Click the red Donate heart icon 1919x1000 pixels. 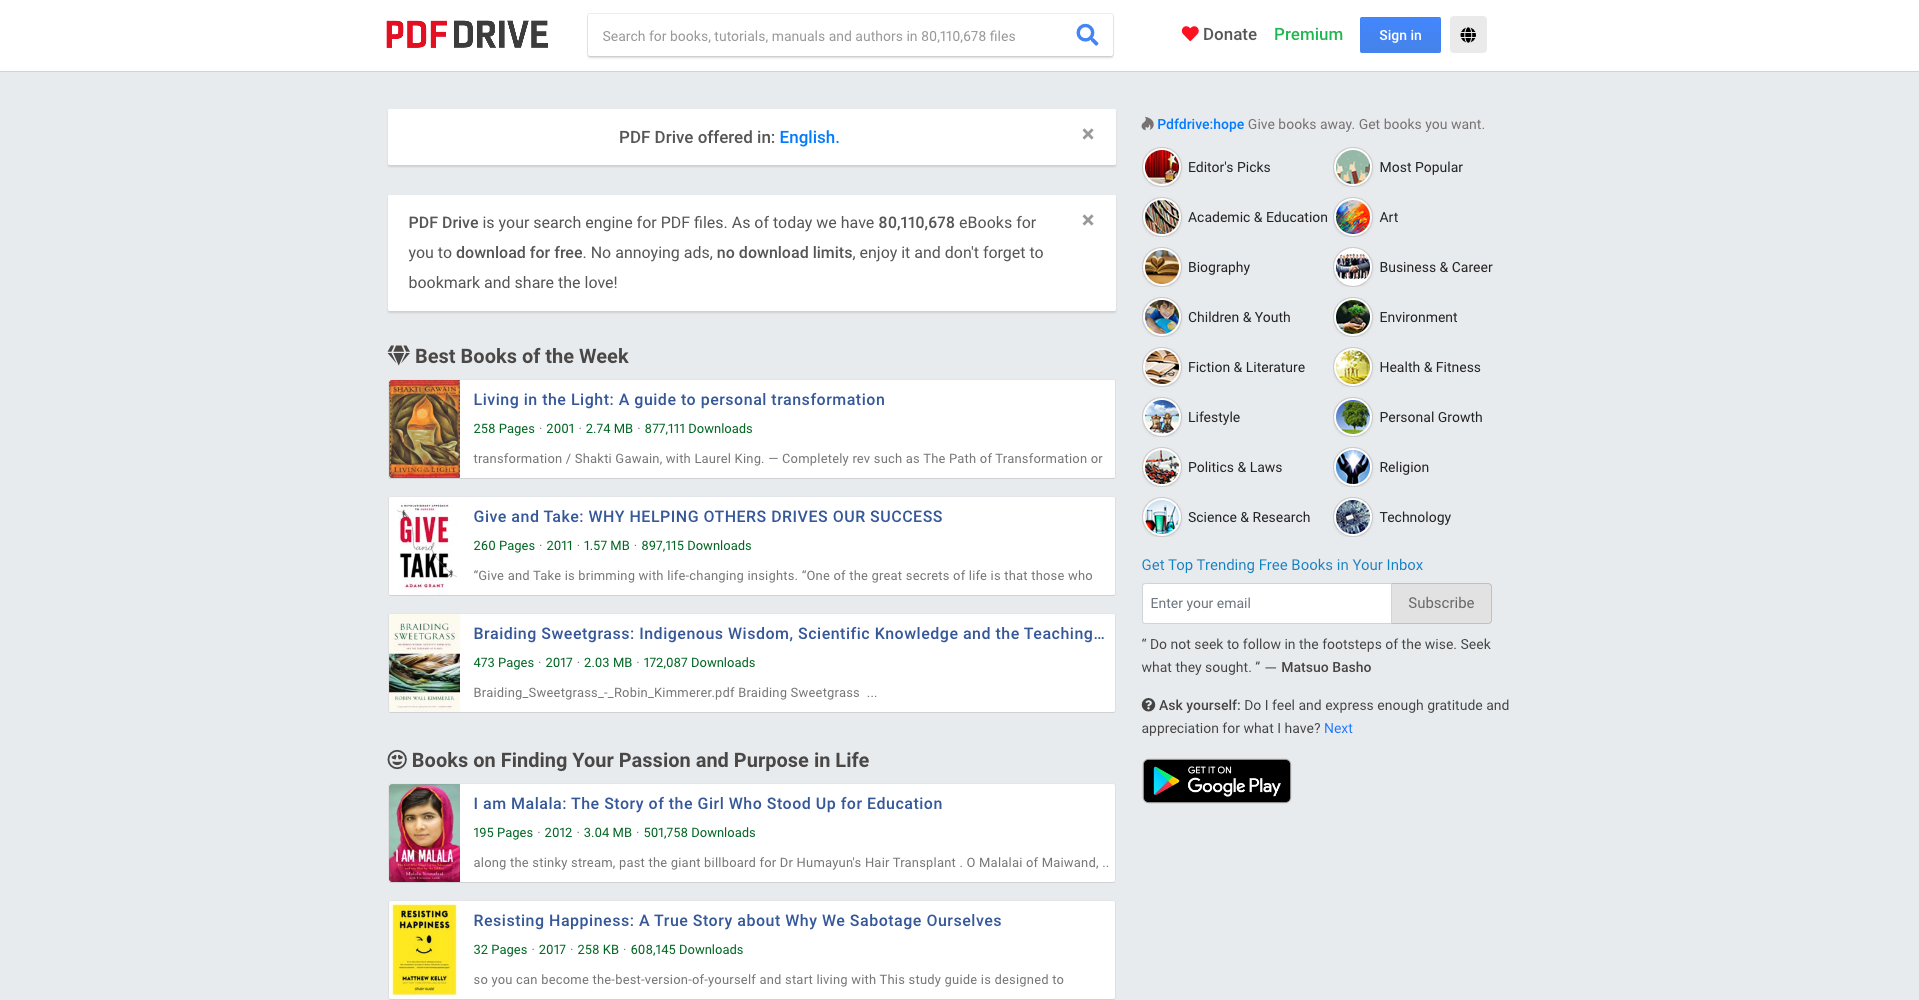(1190, 34)
